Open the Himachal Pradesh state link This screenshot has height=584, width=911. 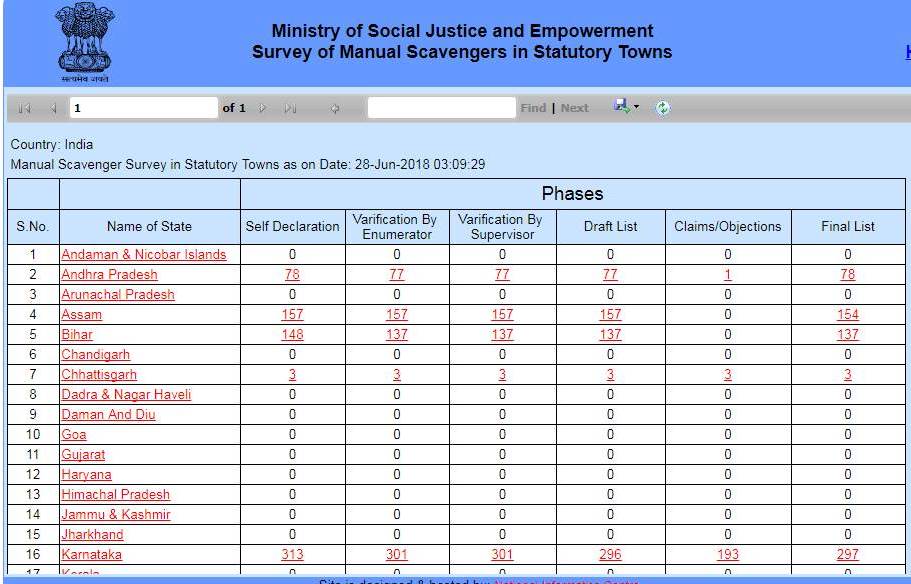click(116, 495)
